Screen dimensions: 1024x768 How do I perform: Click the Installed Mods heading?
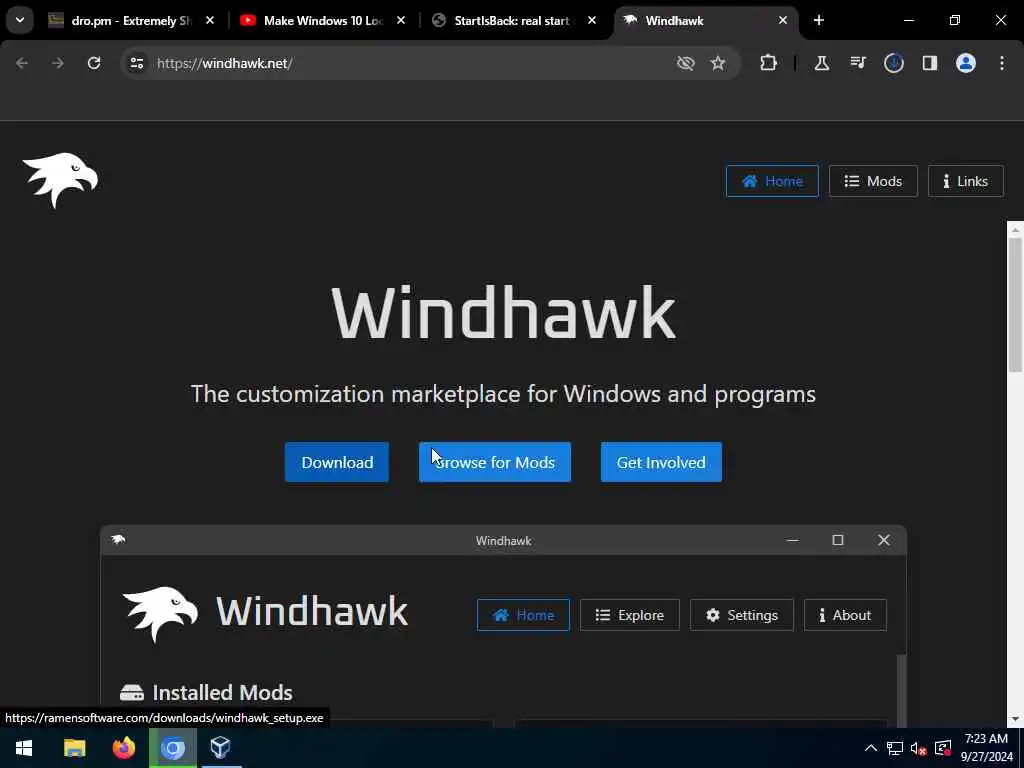point(206,692)
